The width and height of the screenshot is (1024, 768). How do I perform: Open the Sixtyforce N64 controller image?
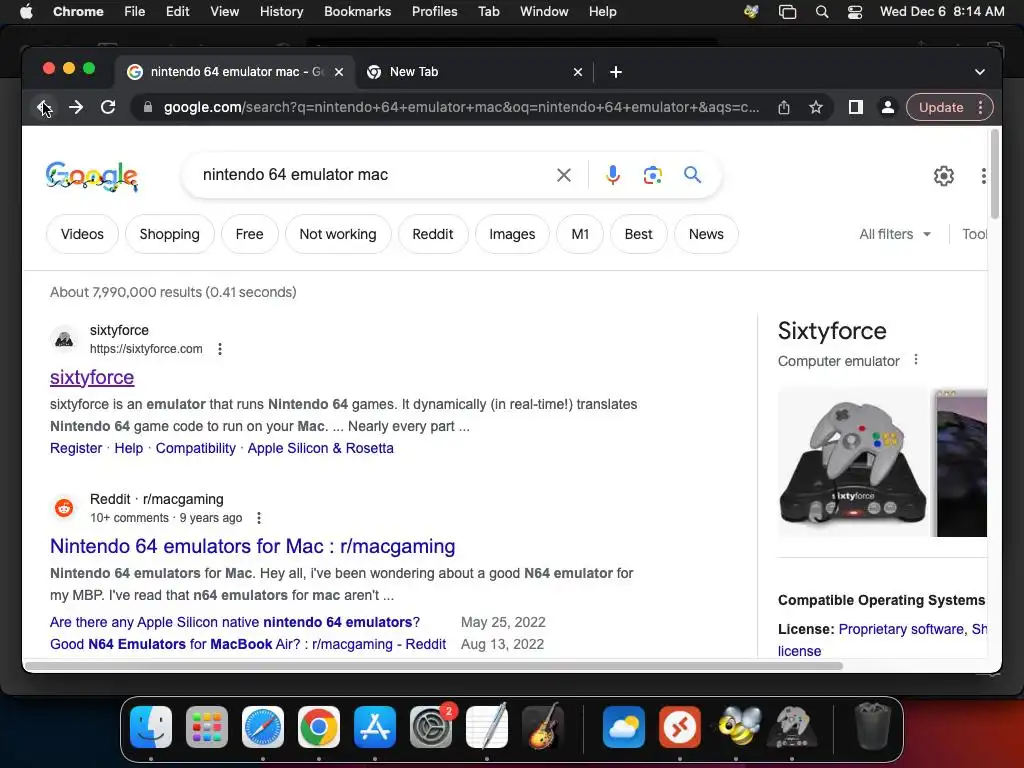pyautogui.click(x=852, y=462)
